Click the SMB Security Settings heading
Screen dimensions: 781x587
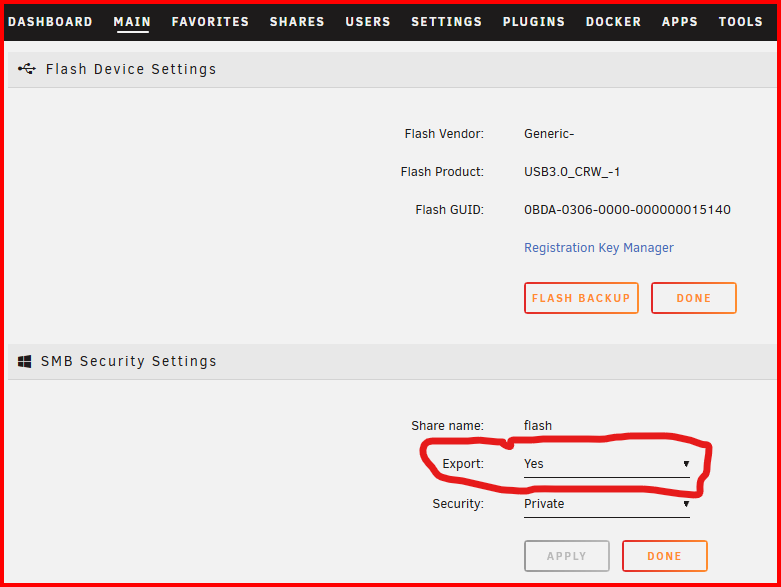click(129, 361)
